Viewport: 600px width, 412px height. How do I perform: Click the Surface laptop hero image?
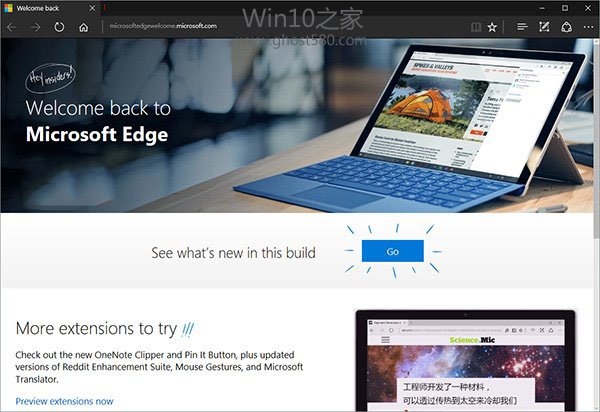[x=409, y=128]
